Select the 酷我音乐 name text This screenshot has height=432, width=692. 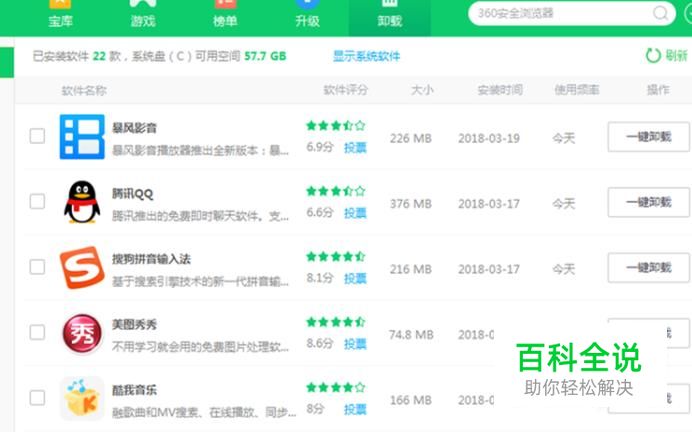135,390
